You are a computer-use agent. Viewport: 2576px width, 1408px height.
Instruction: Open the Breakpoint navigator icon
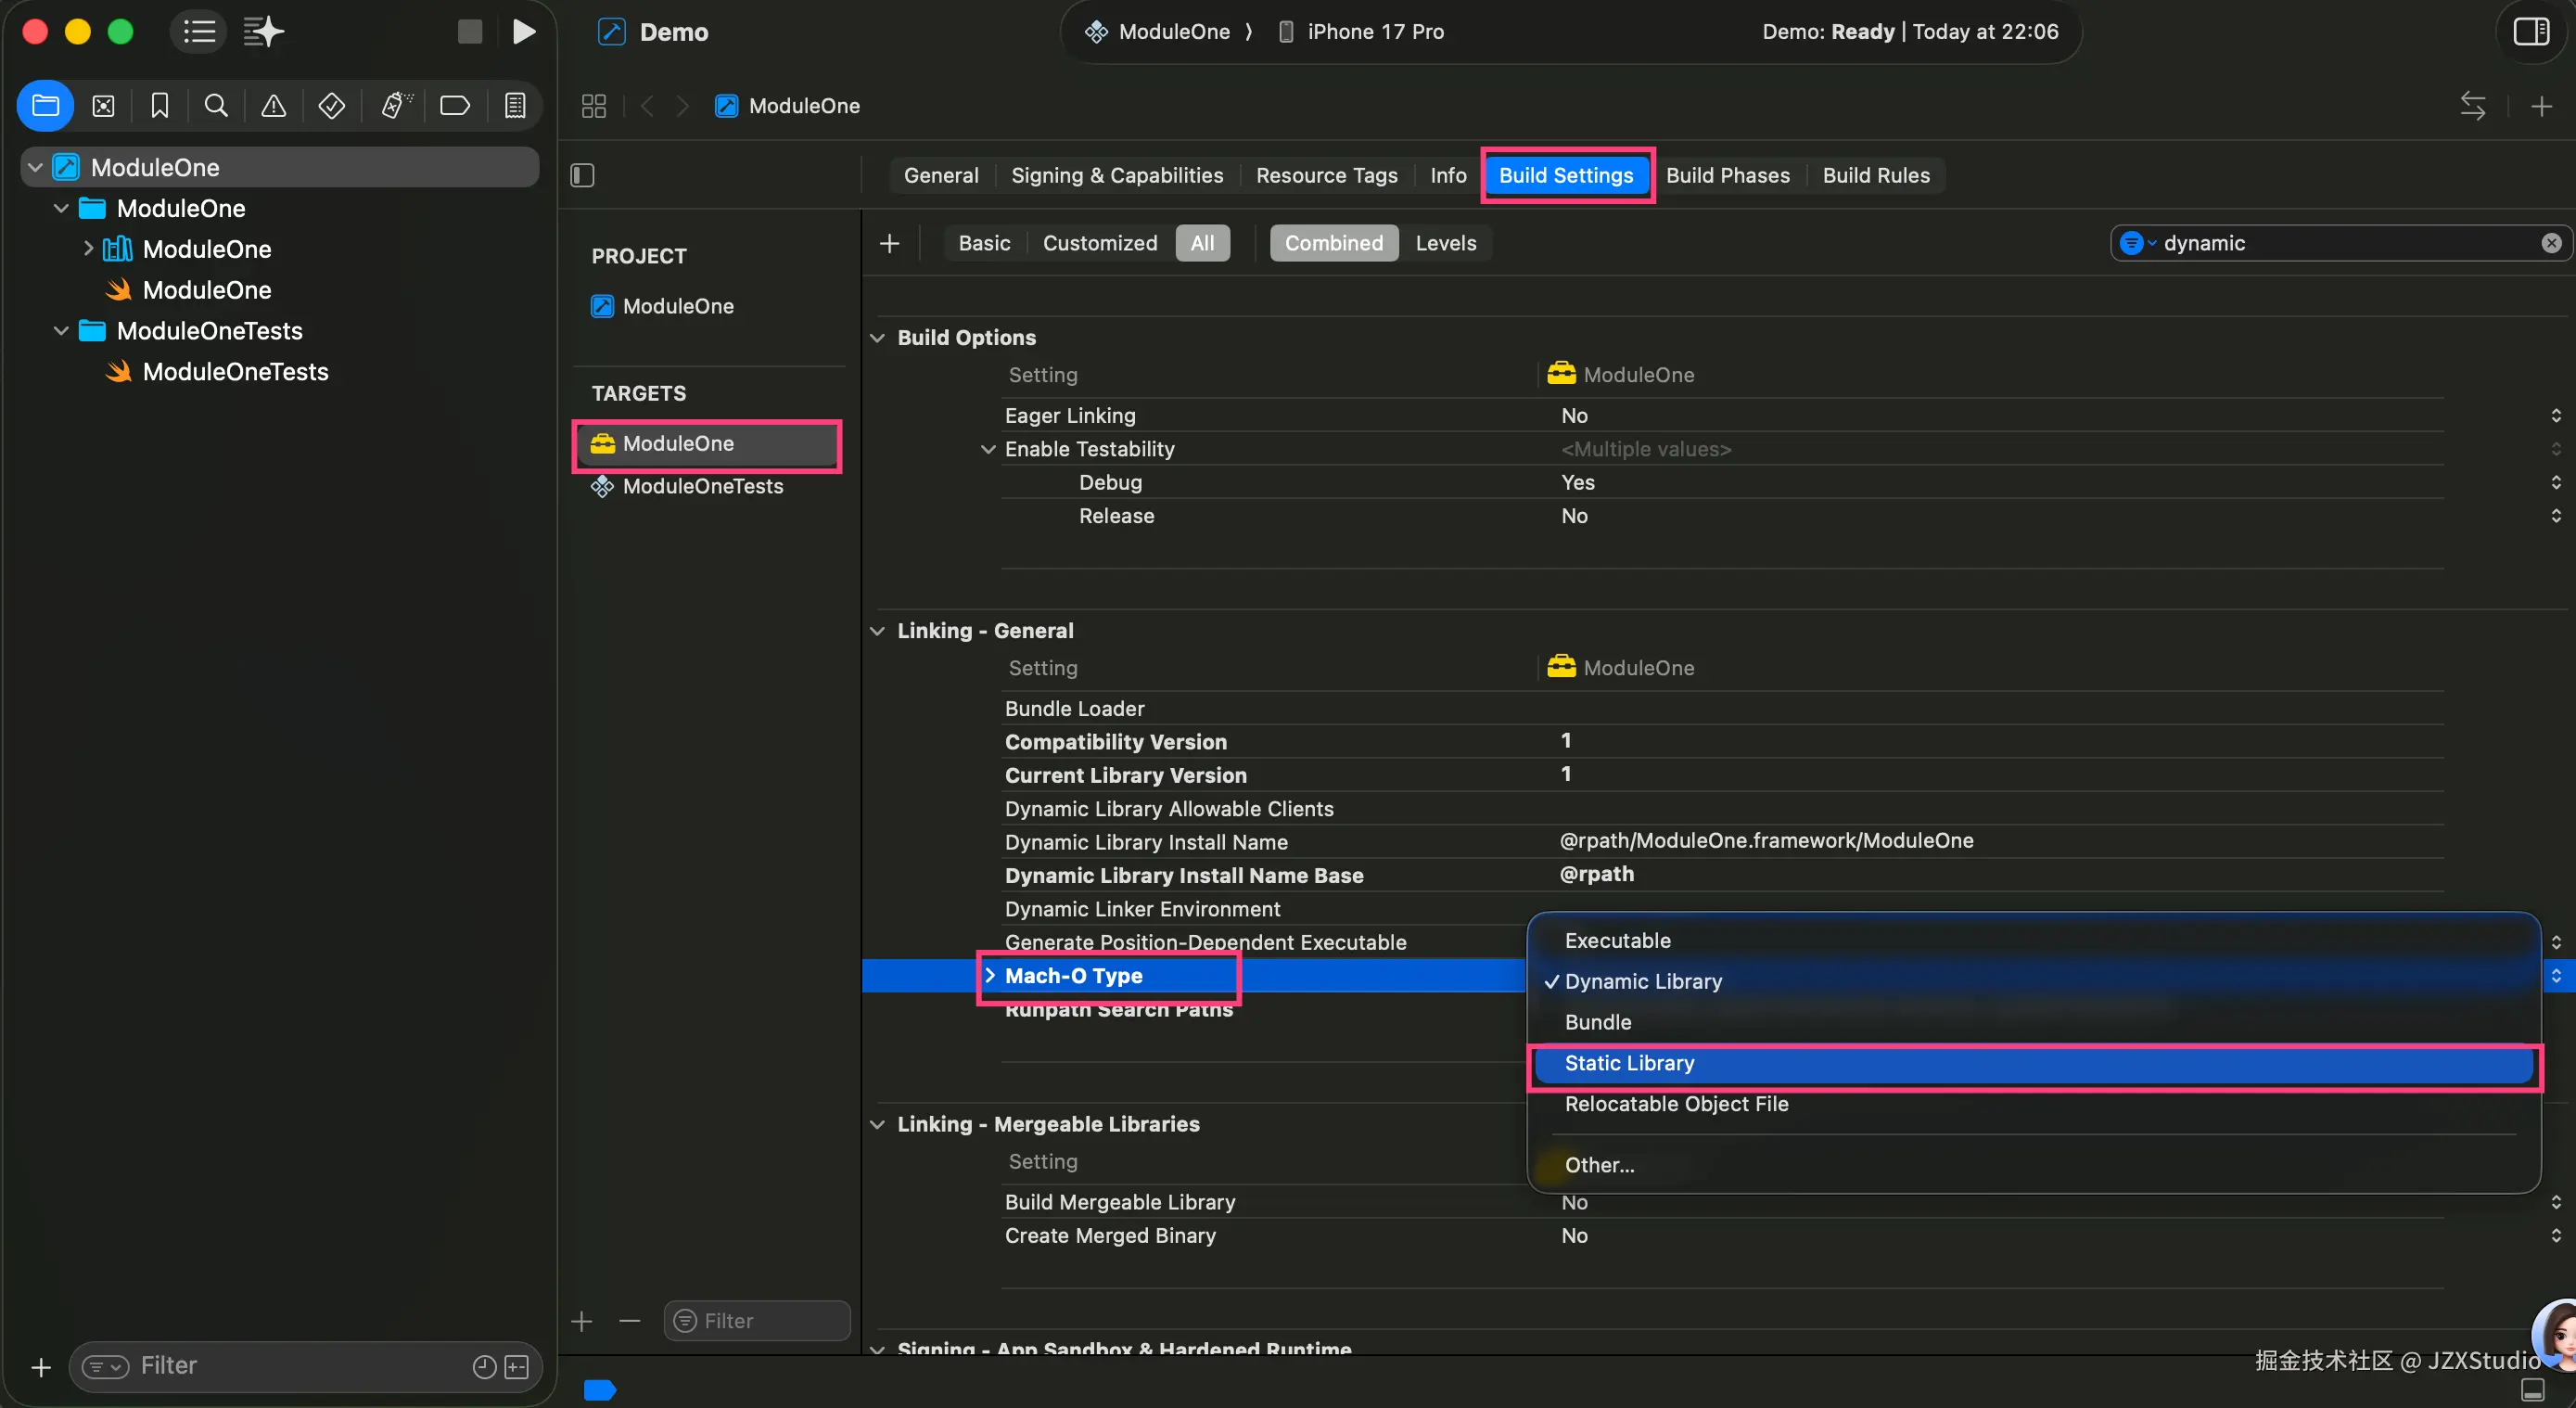click(x=455, y=106)
